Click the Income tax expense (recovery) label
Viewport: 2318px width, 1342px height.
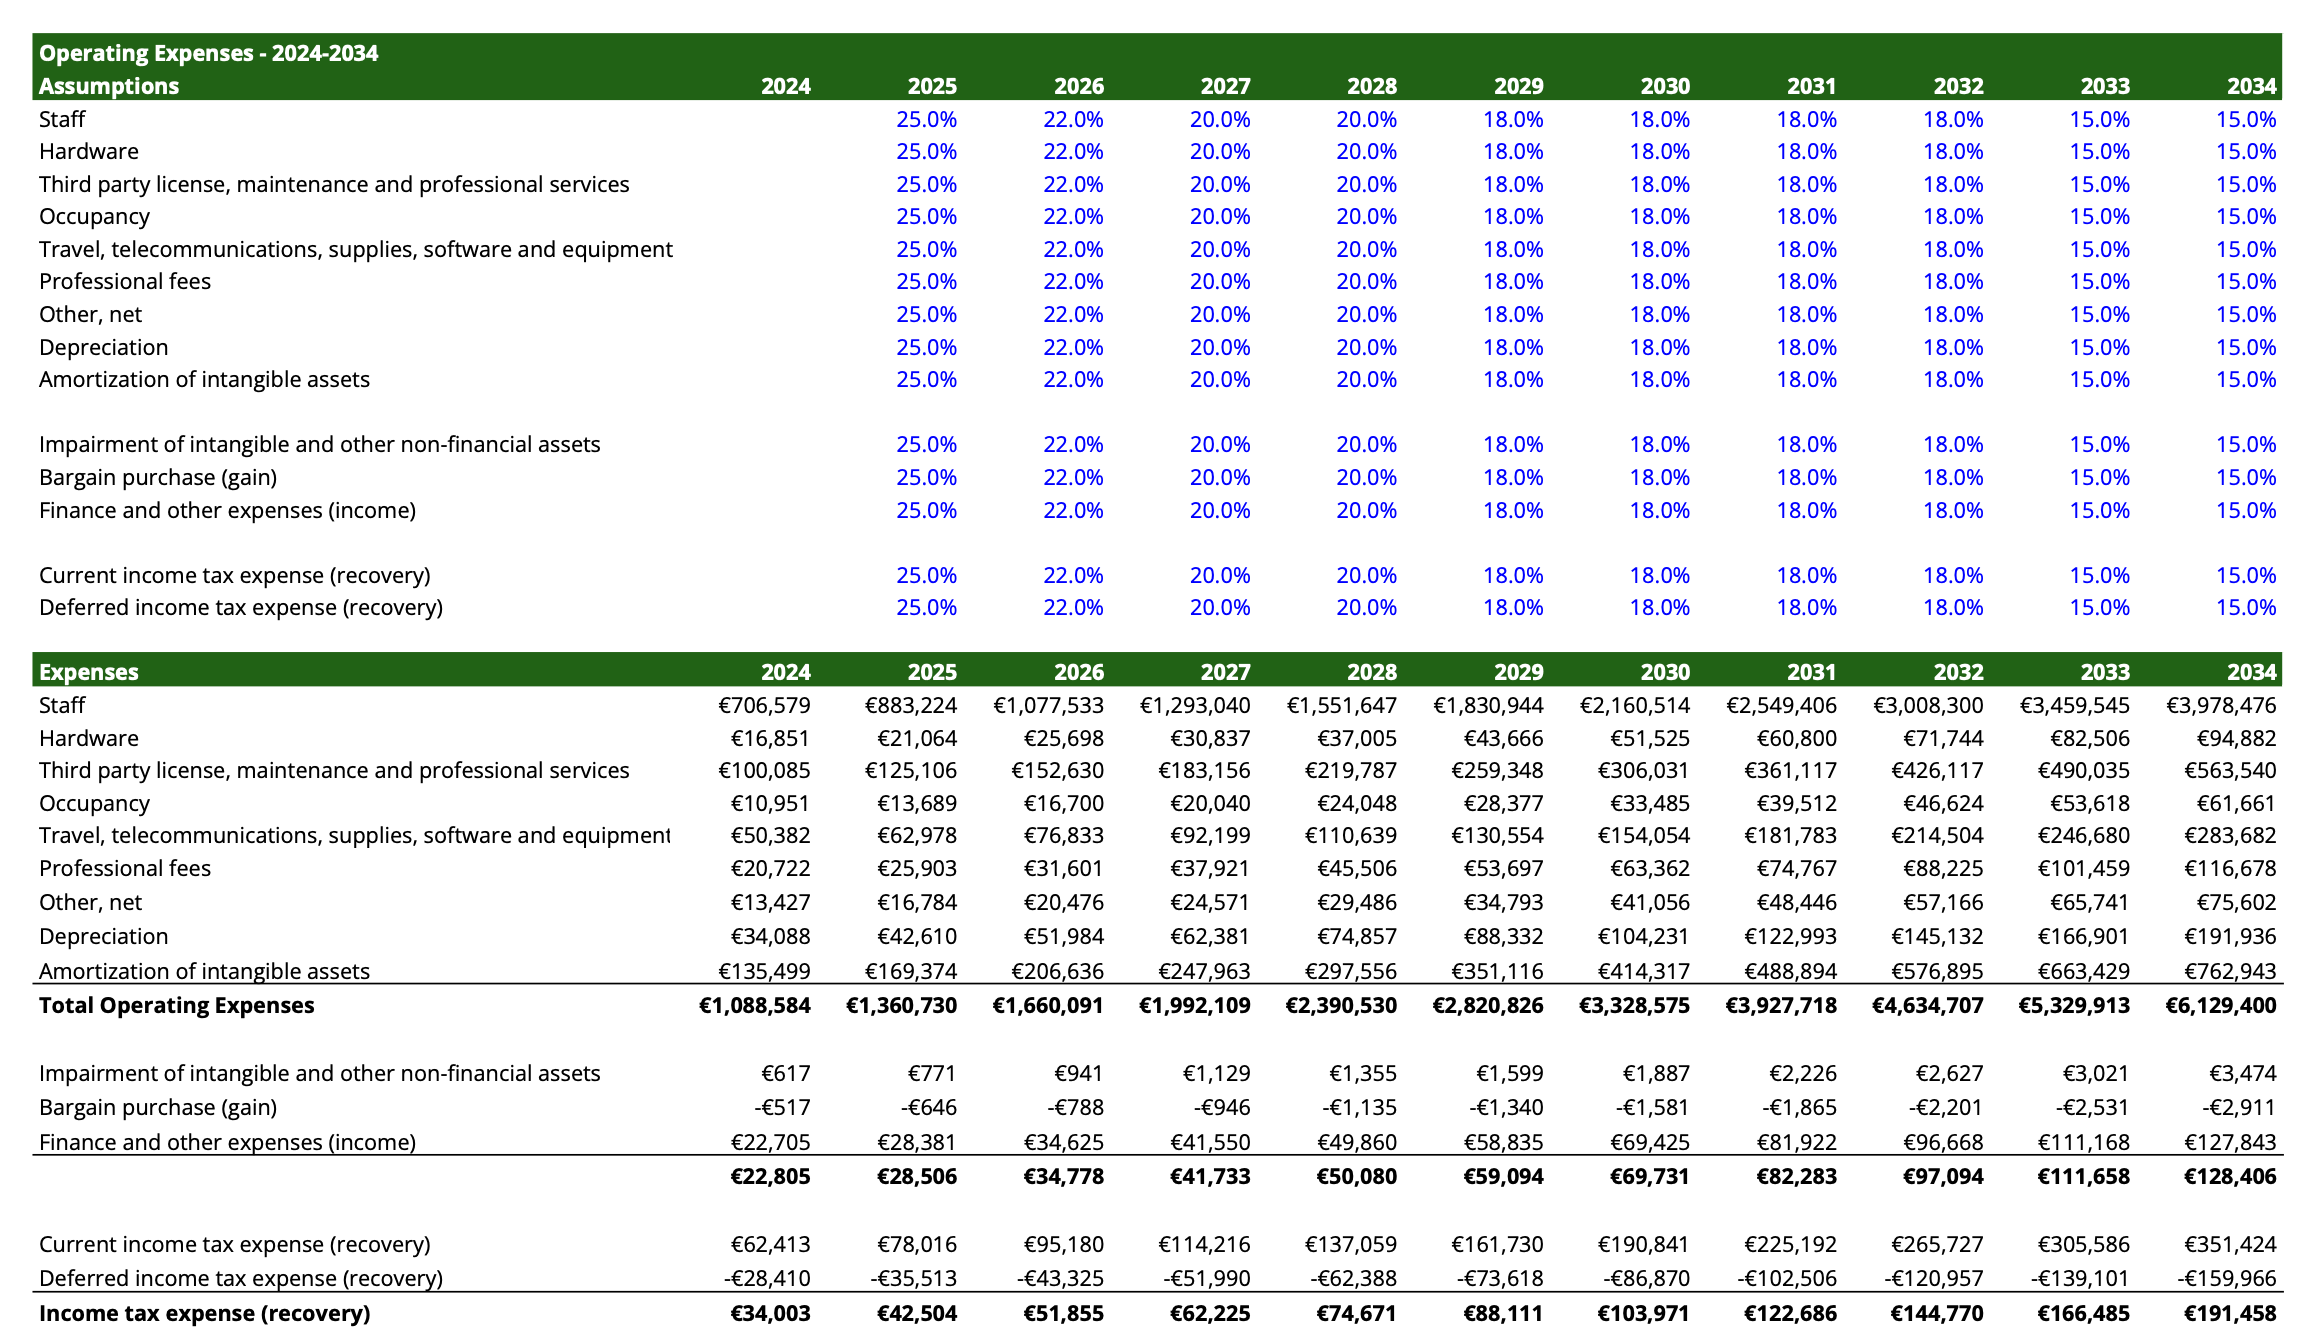coord(204,1313)
